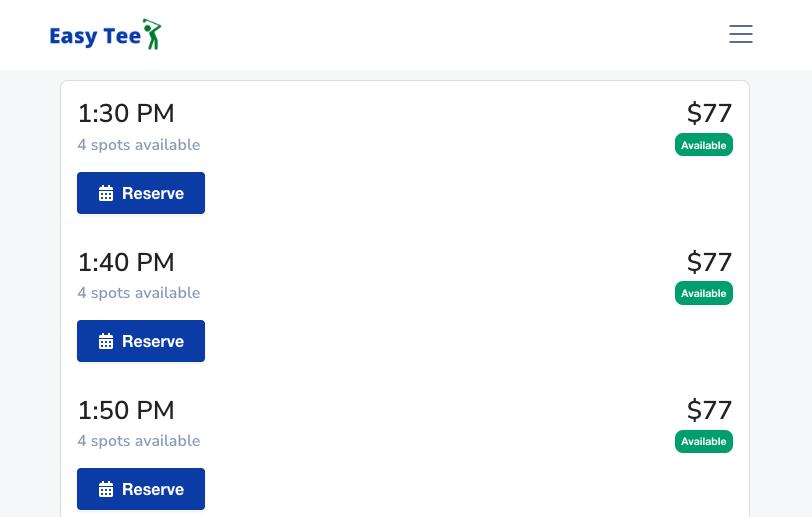Image resolution: width=812 pixels, height=517 pixels.
Task: Reserve the 1:30 PM tee time
Action: (x=141, y=193)
